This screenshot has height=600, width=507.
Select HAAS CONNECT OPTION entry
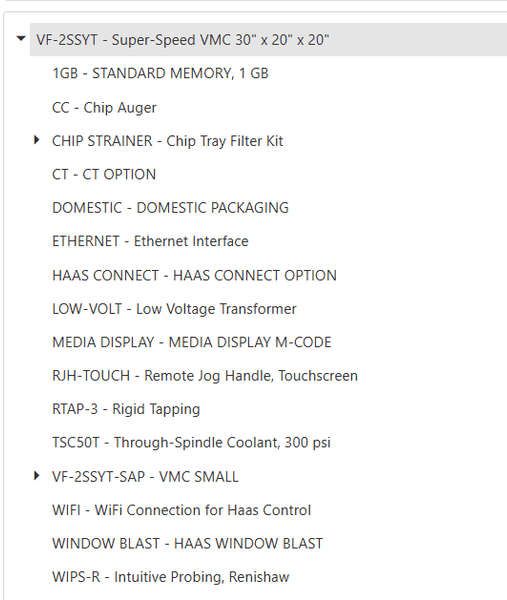click(194, 276)
